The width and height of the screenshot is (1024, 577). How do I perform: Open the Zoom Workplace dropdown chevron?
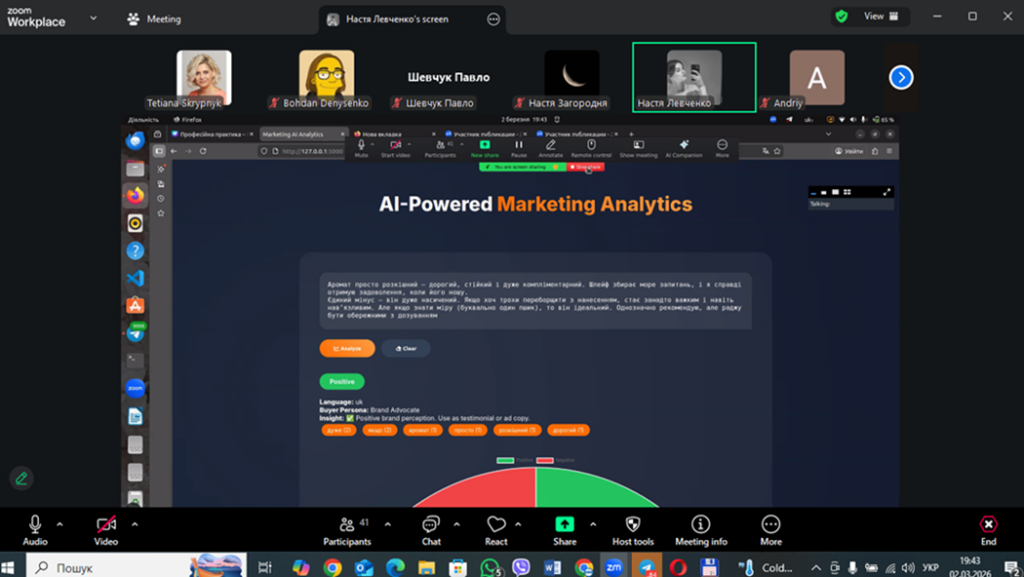pyautogui.click(x=93, y=18)
